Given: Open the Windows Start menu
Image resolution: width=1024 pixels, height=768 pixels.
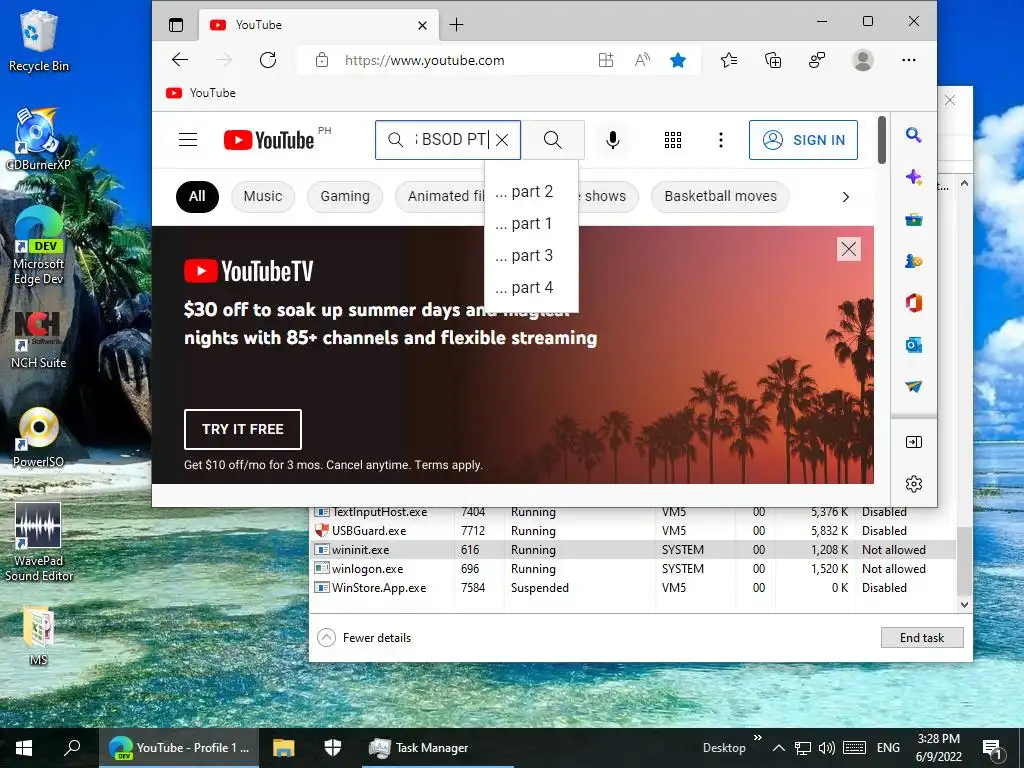Looking at the screenshot, I should [x=24, y=748].
